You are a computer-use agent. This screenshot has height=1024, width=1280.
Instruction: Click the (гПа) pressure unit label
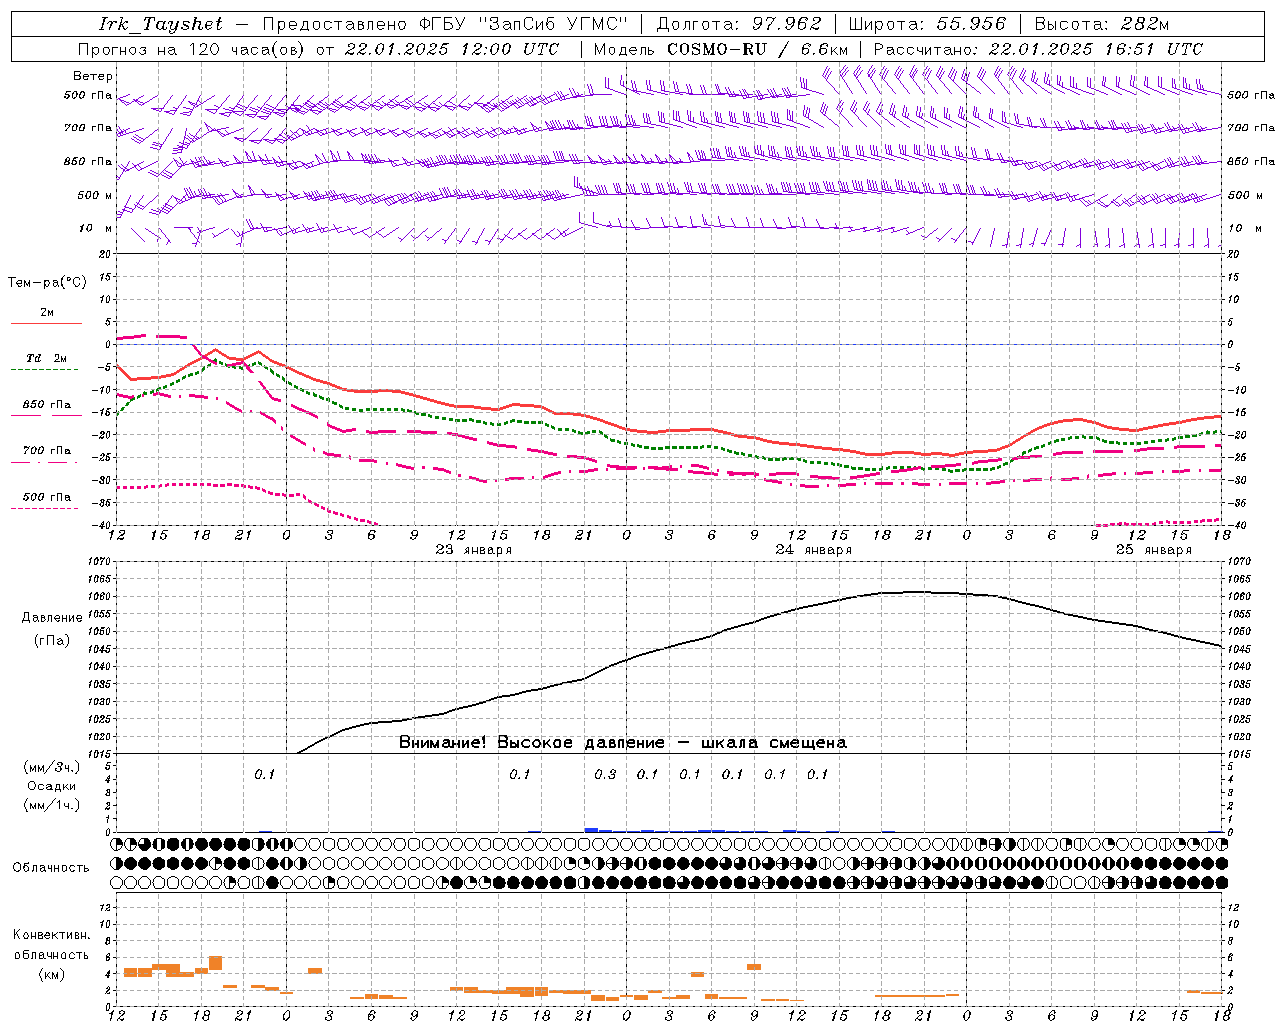point(52,640)
